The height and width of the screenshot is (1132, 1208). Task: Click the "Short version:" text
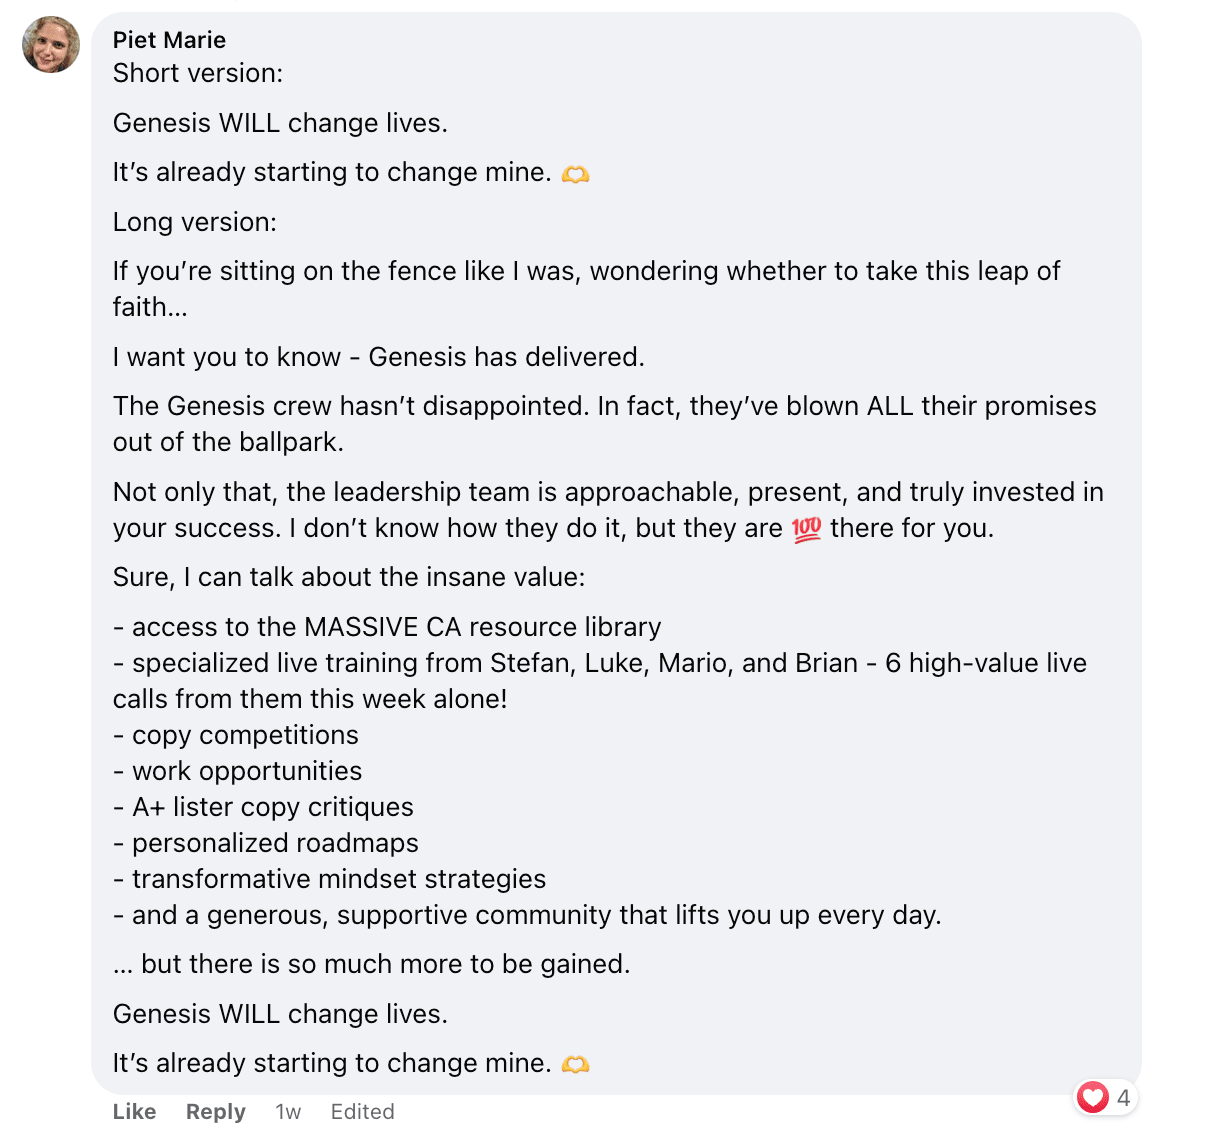pyautogui.click(x=198, y=73)
